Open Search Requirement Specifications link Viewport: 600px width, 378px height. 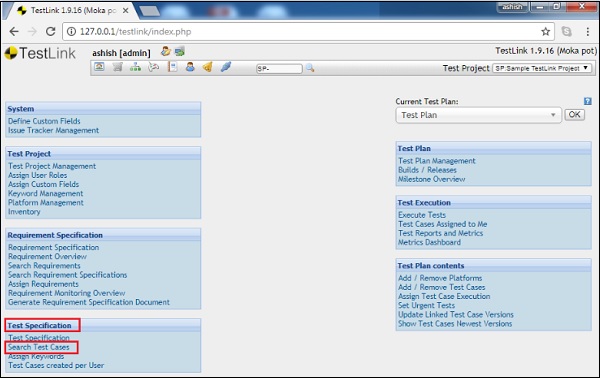pyautogui.click(x=68, y=275)
